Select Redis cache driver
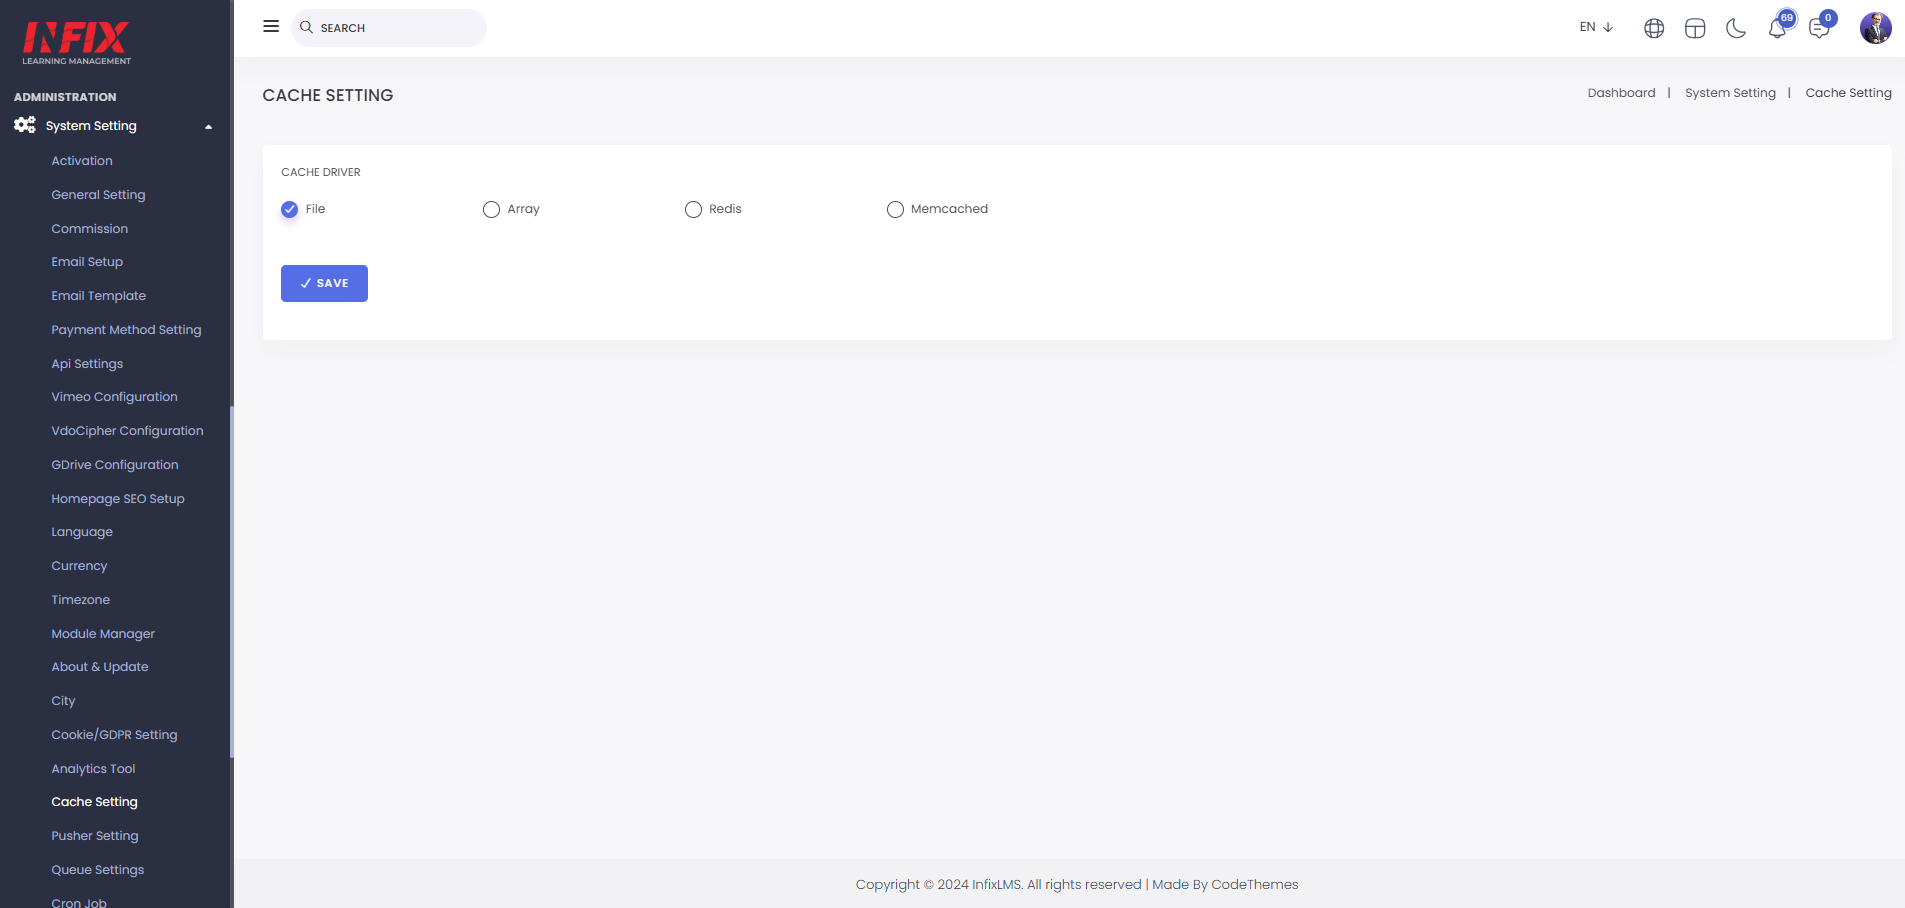 click(693, 209)
